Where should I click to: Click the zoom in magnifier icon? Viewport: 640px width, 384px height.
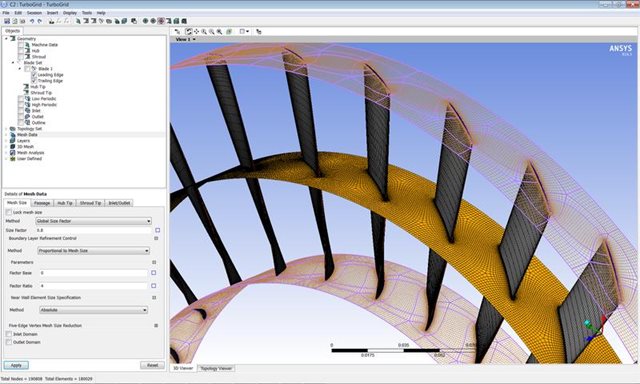coord(204,31)
